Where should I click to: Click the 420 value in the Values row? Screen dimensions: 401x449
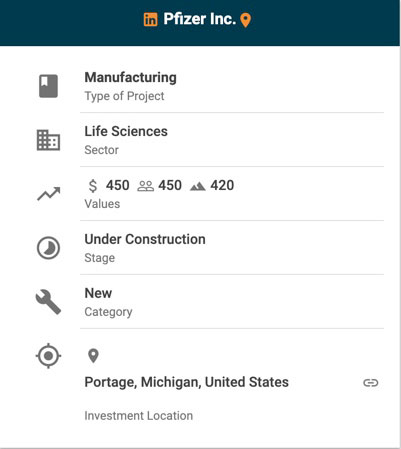[x=222, y=185]
